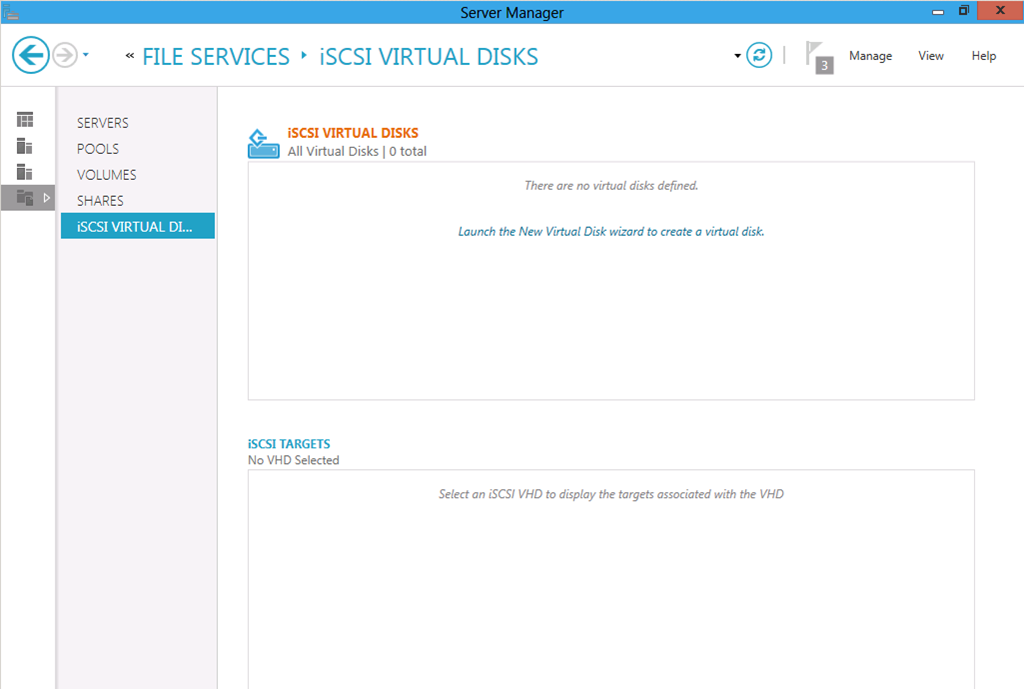Click the forward navigation arrow

tap(65, 55)
